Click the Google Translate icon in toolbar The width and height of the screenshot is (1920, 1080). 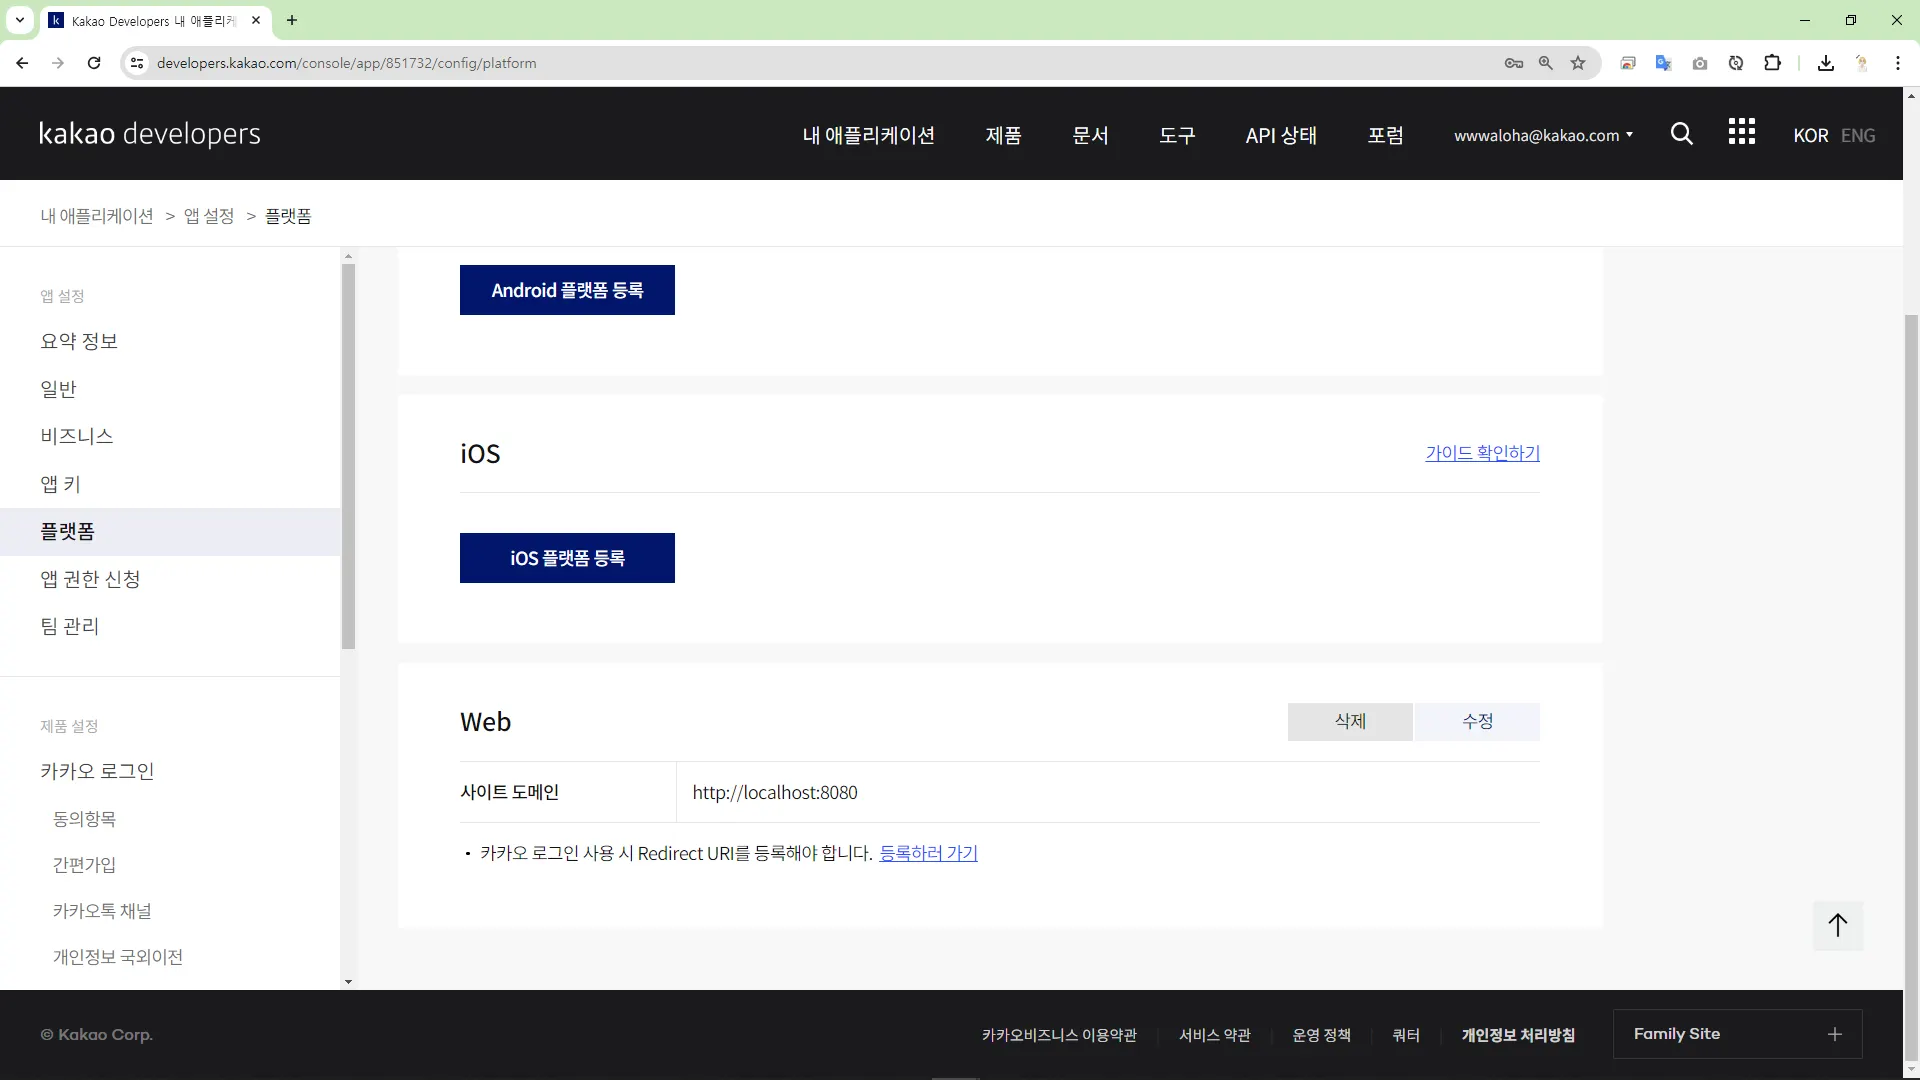tap(1663, 63)
